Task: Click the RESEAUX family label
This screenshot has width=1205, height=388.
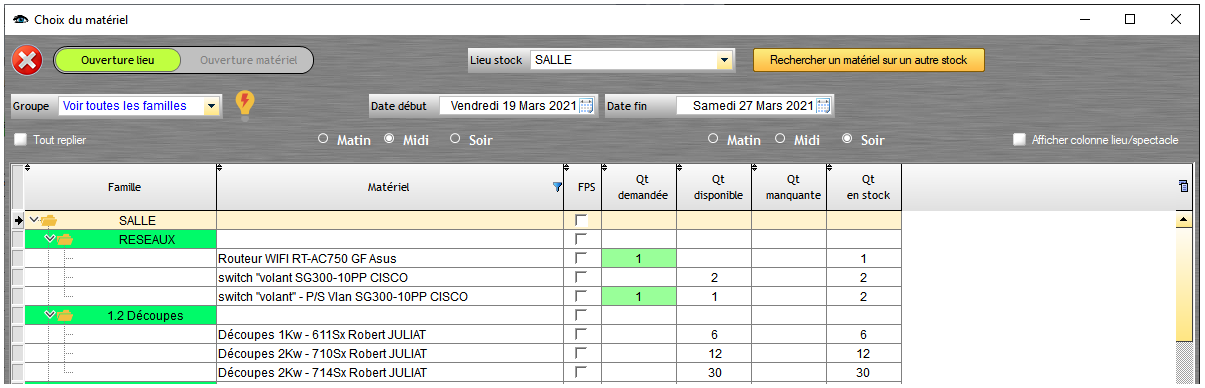Action: (x=146, y=240)
